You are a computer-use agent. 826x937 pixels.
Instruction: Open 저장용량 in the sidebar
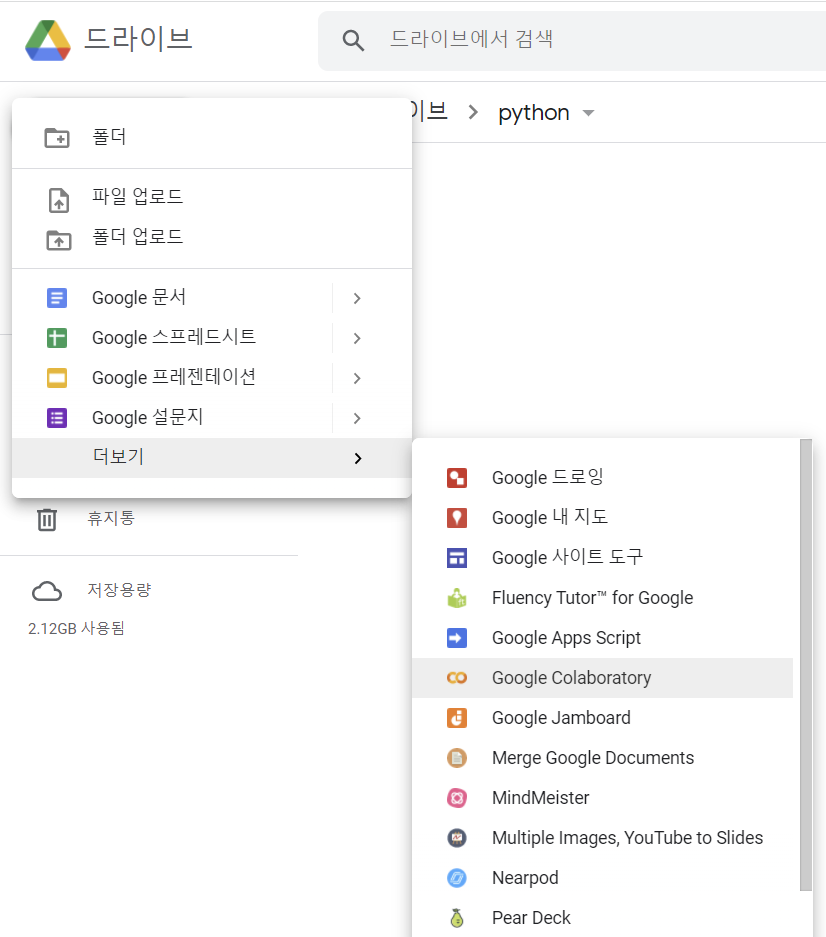click(x=120, y=590)
